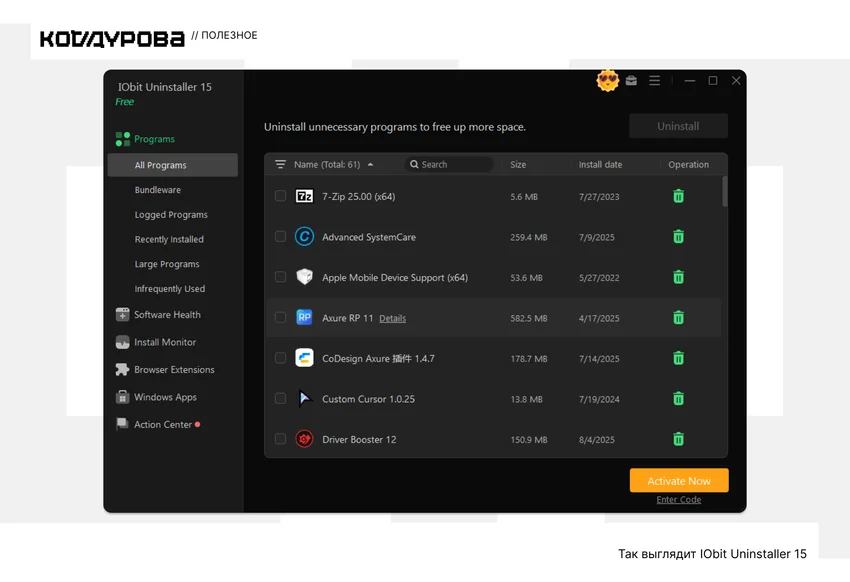
Task: Select All Programs in sidebar
Action: (172, 165)
